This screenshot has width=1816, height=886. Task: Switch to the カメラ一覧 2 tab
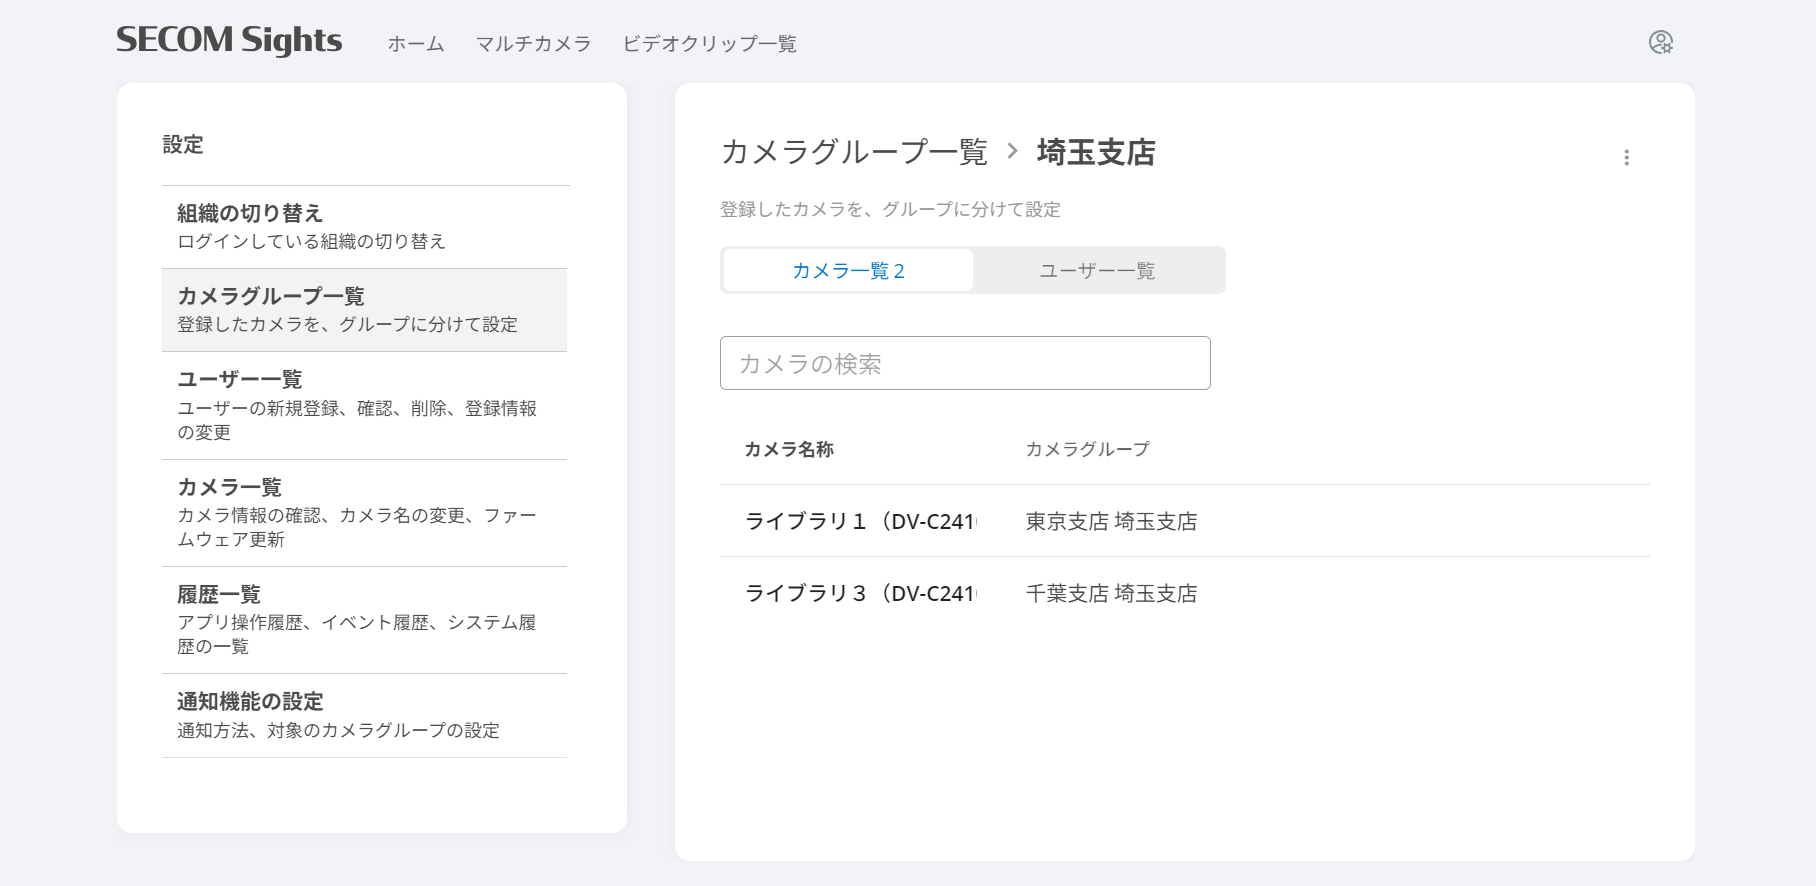click(x=848, y=270)
